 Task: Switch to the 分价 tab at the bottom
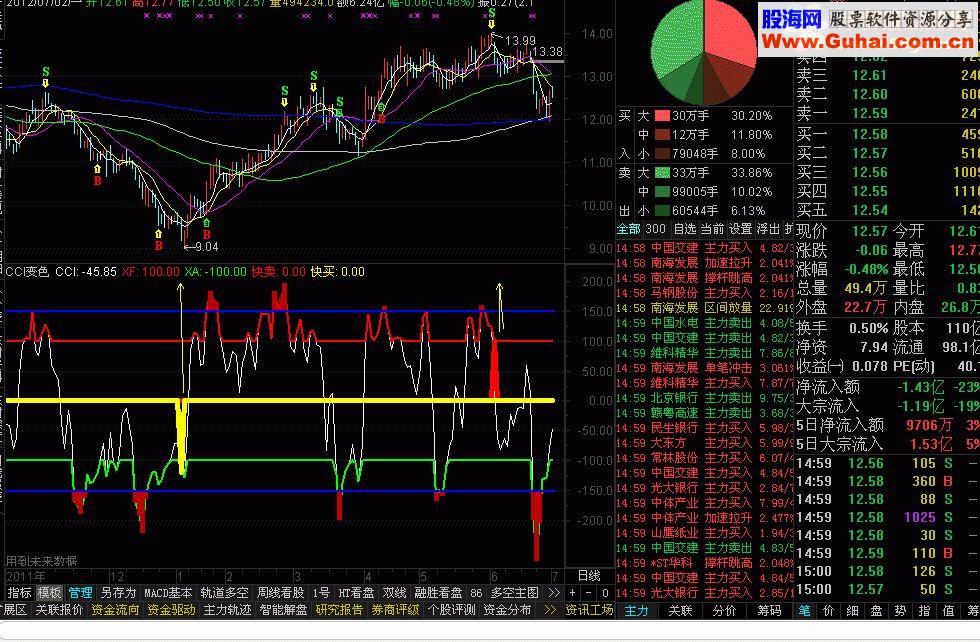[724, 611]
